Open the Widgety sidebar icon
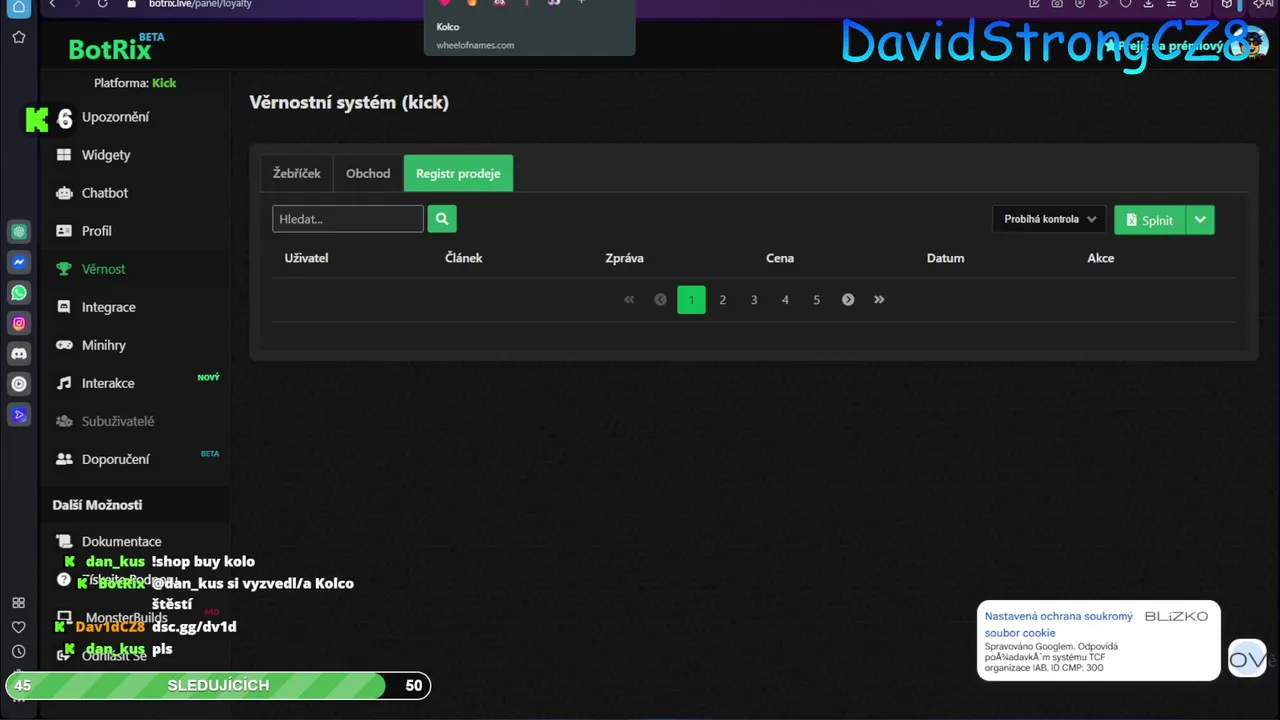Viewport: 1280px width, 720px height. (64, 155)
